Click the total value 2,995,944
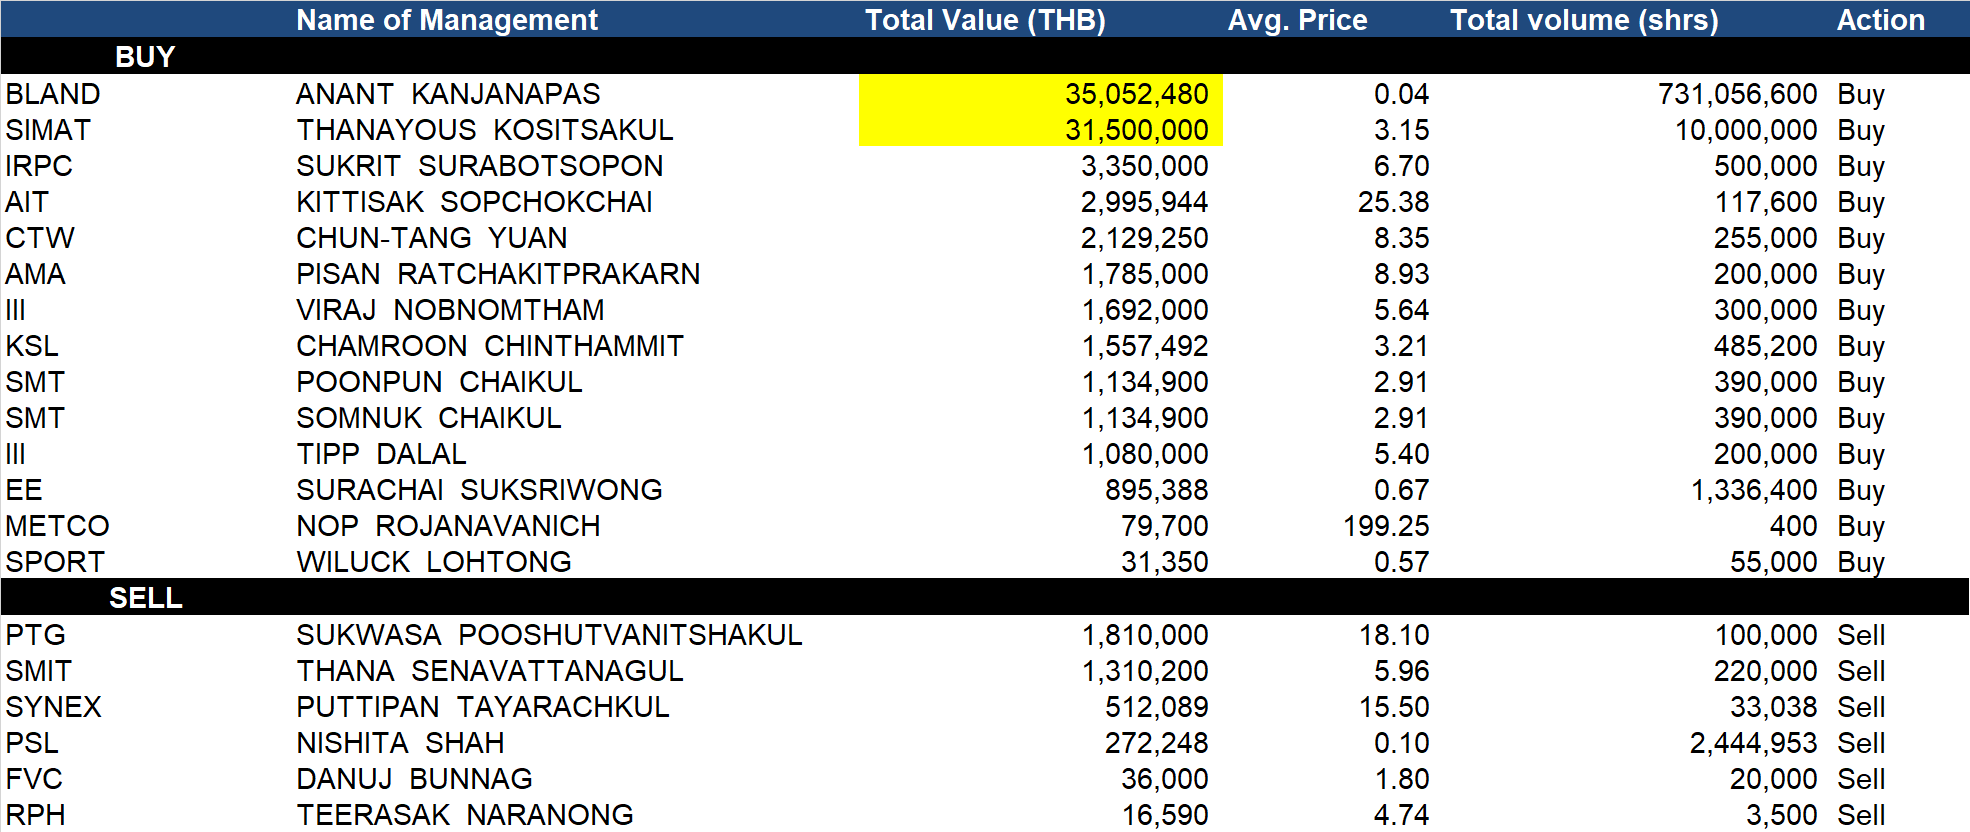The image size is (1970, 832). coord(1144,202)
